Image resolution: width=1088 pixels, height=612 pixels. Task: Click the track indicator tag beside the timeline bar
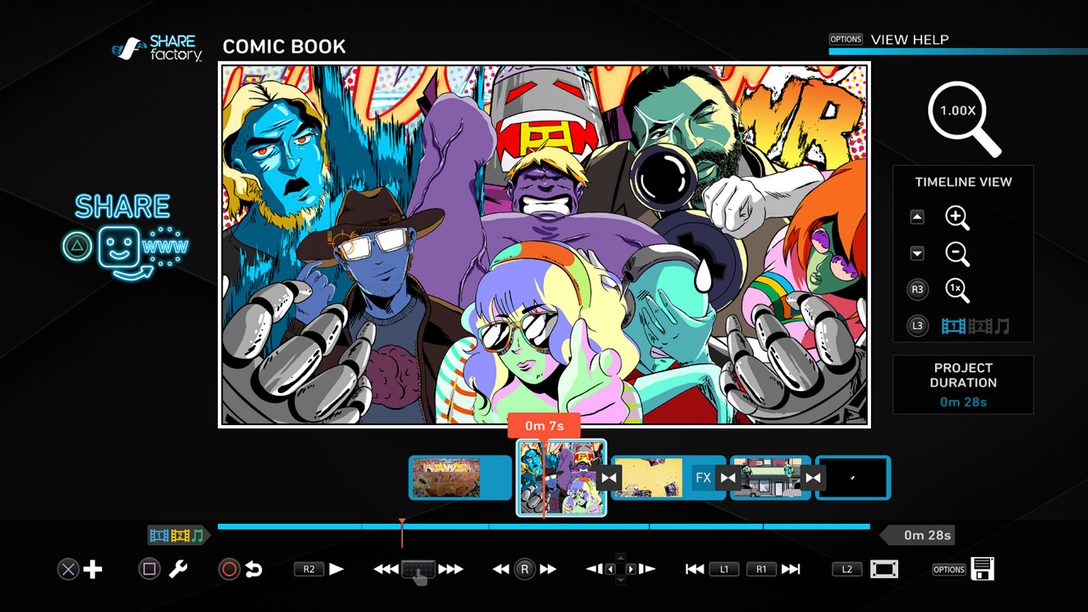click(178, 535)
